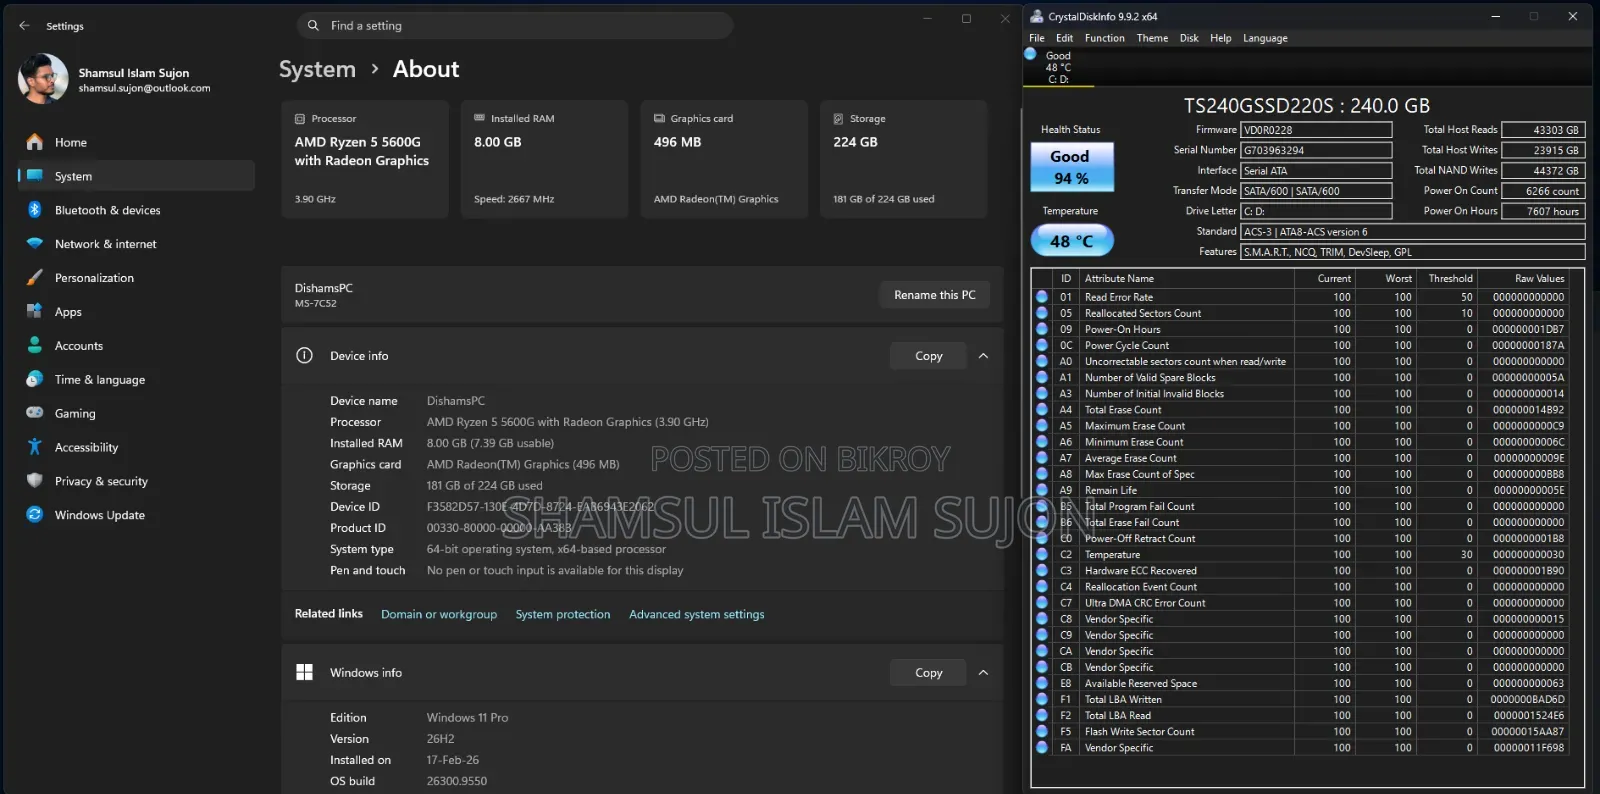Click the Rename this PC button
Screen dimensions: 1600x794
[x=935, y=295]
